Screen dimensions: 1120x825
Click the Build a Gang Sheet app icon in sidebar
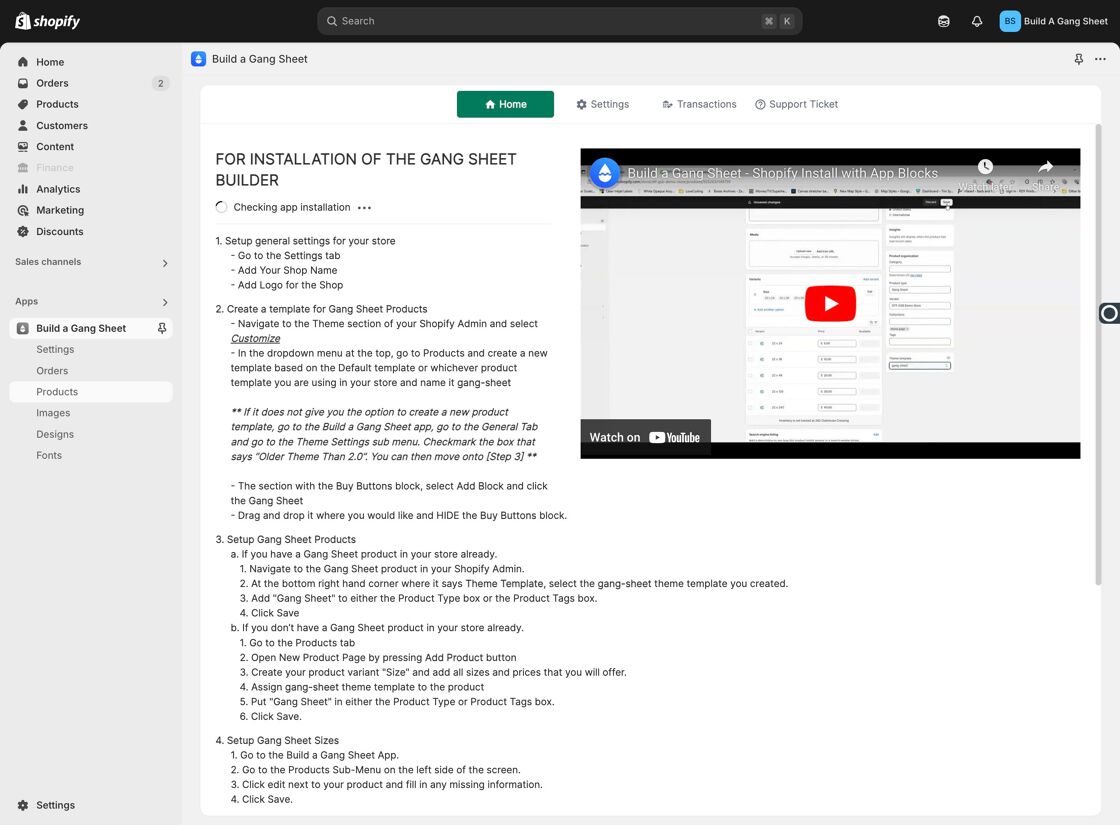tap(23, 329)
